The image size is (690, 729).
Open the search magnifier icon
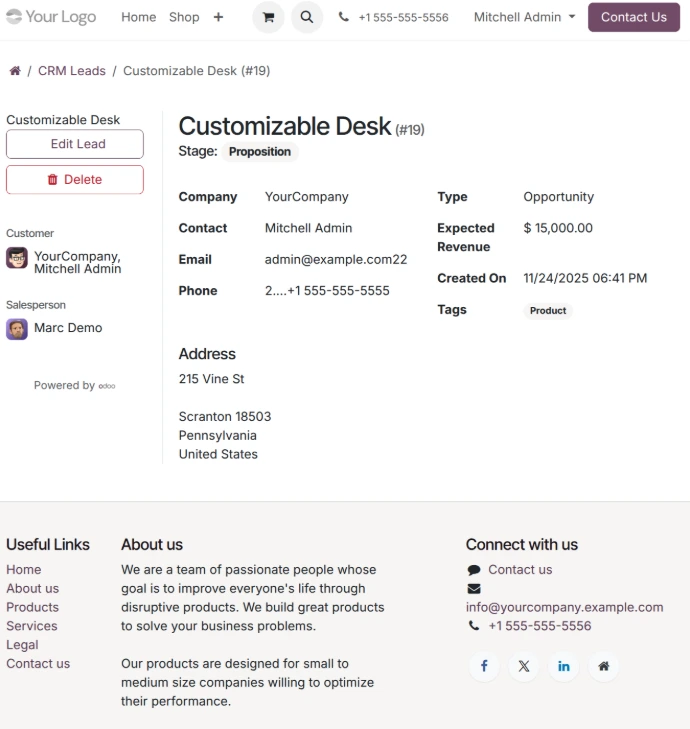tap(307, 17)
